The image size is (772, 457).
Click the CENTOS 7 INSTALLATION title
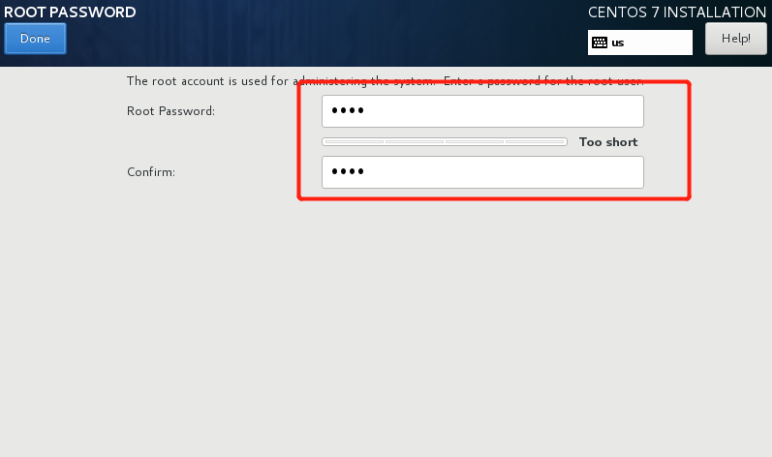coord(677,12)
